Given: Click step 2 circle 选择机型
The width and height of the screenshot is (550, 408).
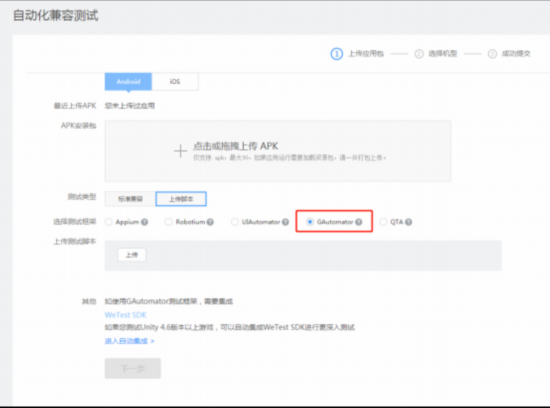Looking at the screenshot, I should (x=419, y=54).
